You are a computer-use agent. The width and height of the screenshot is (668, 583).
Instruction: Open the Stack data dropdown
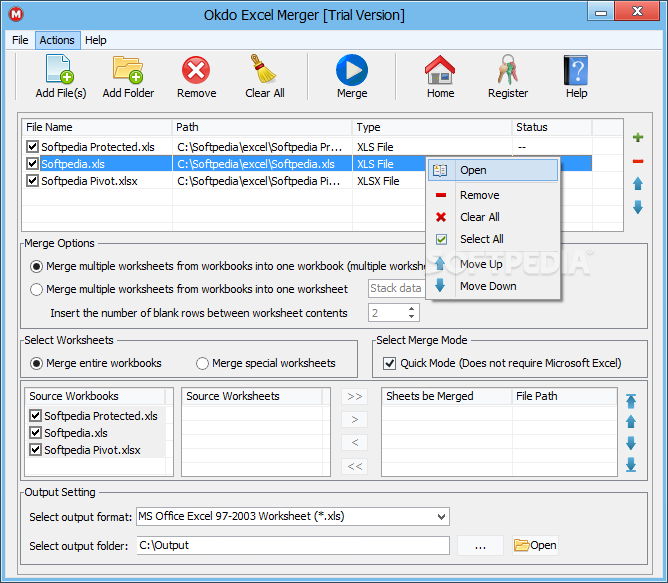tap(397, 289)
